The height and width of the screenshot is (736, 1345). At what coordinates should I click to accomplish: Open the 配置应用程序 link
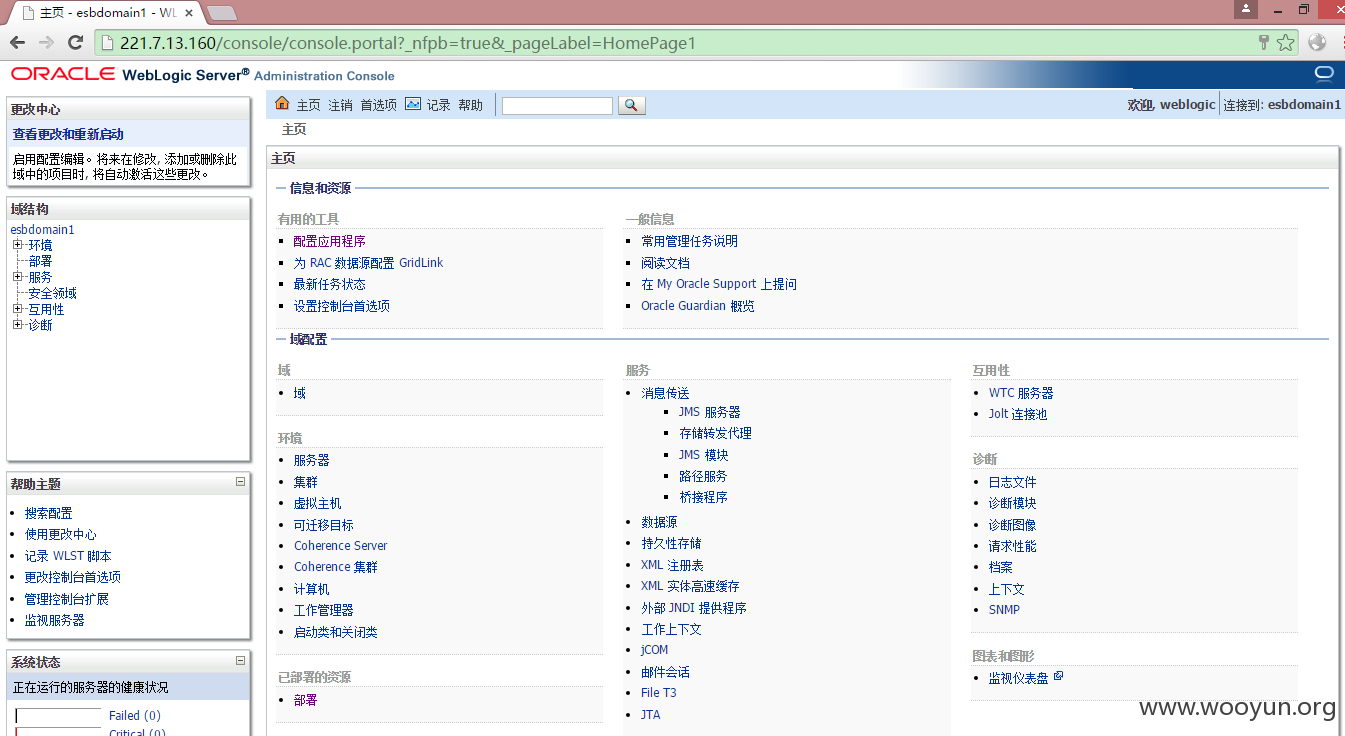(x=329, y=241)
